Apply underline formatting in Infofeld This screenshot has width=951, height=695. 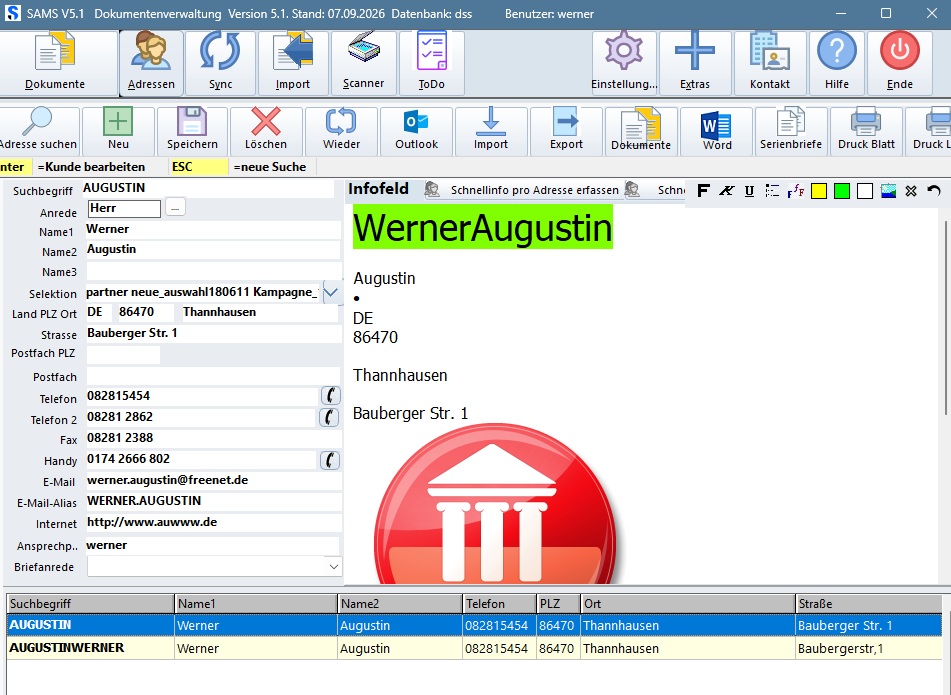(749, 191)
